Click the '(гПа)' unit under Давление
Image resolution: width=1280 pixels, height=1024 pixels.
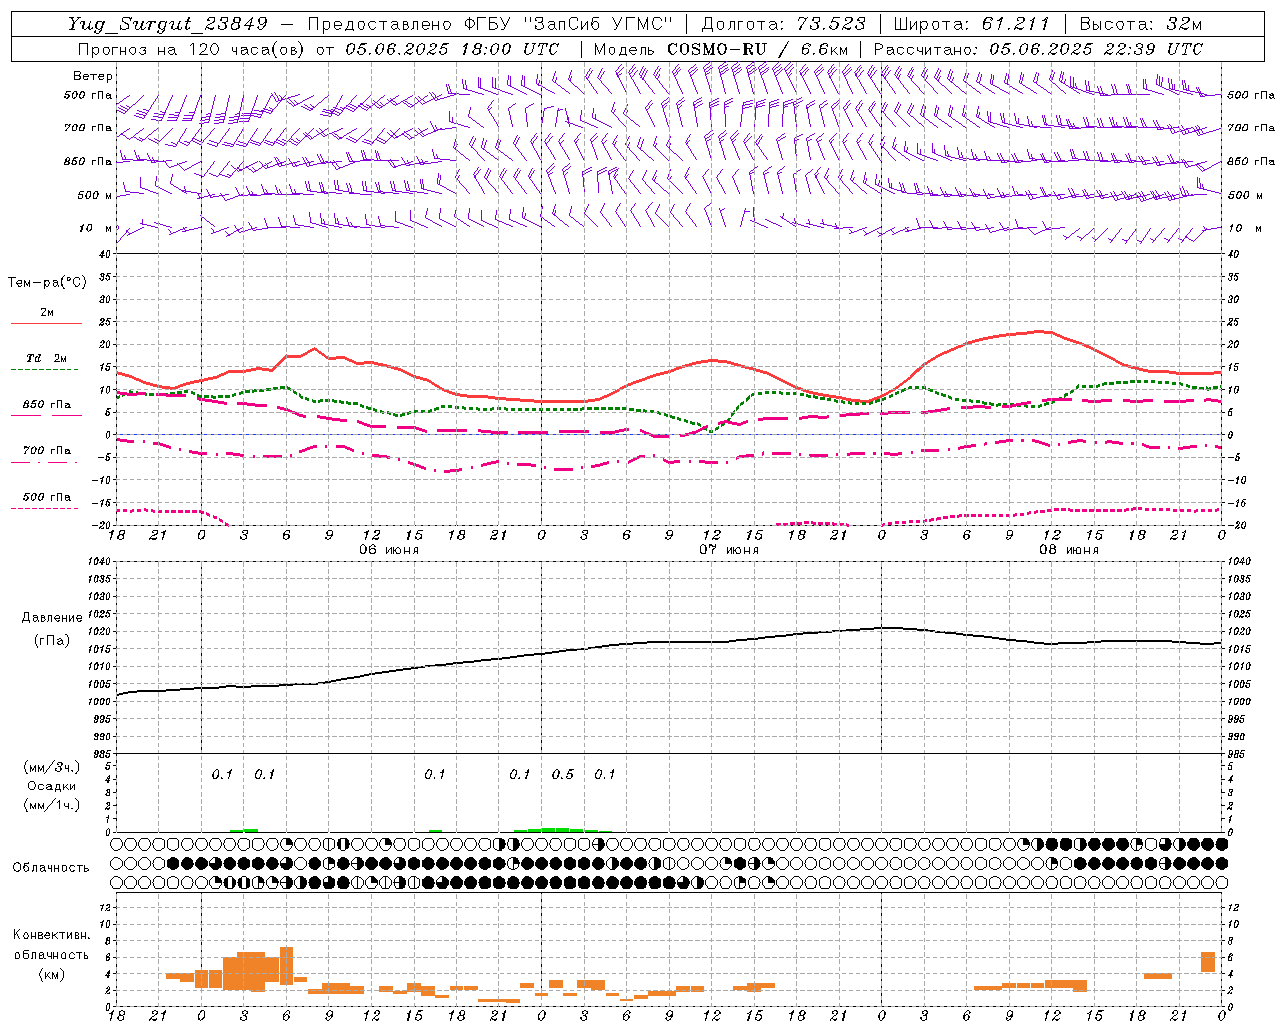(x=52, y=641)
